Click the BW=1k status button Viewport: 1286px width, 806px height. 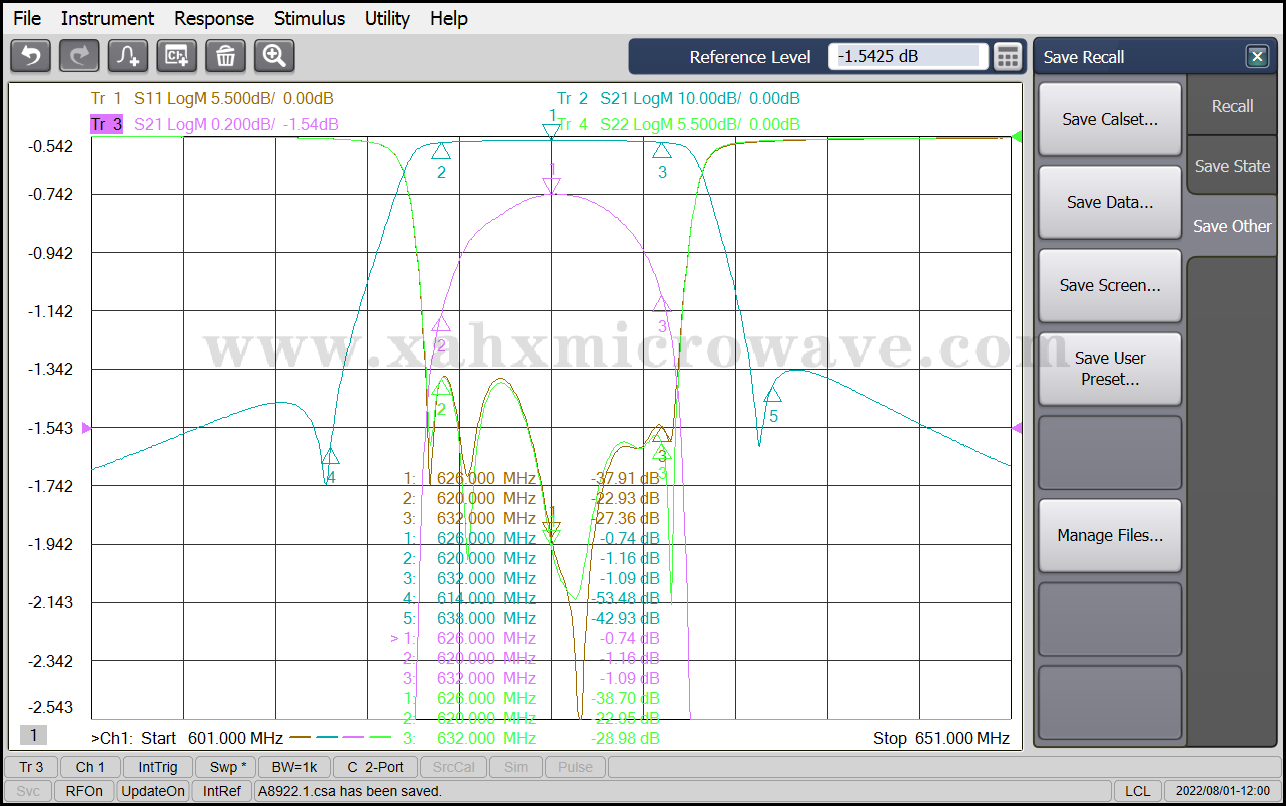(296, 767)
